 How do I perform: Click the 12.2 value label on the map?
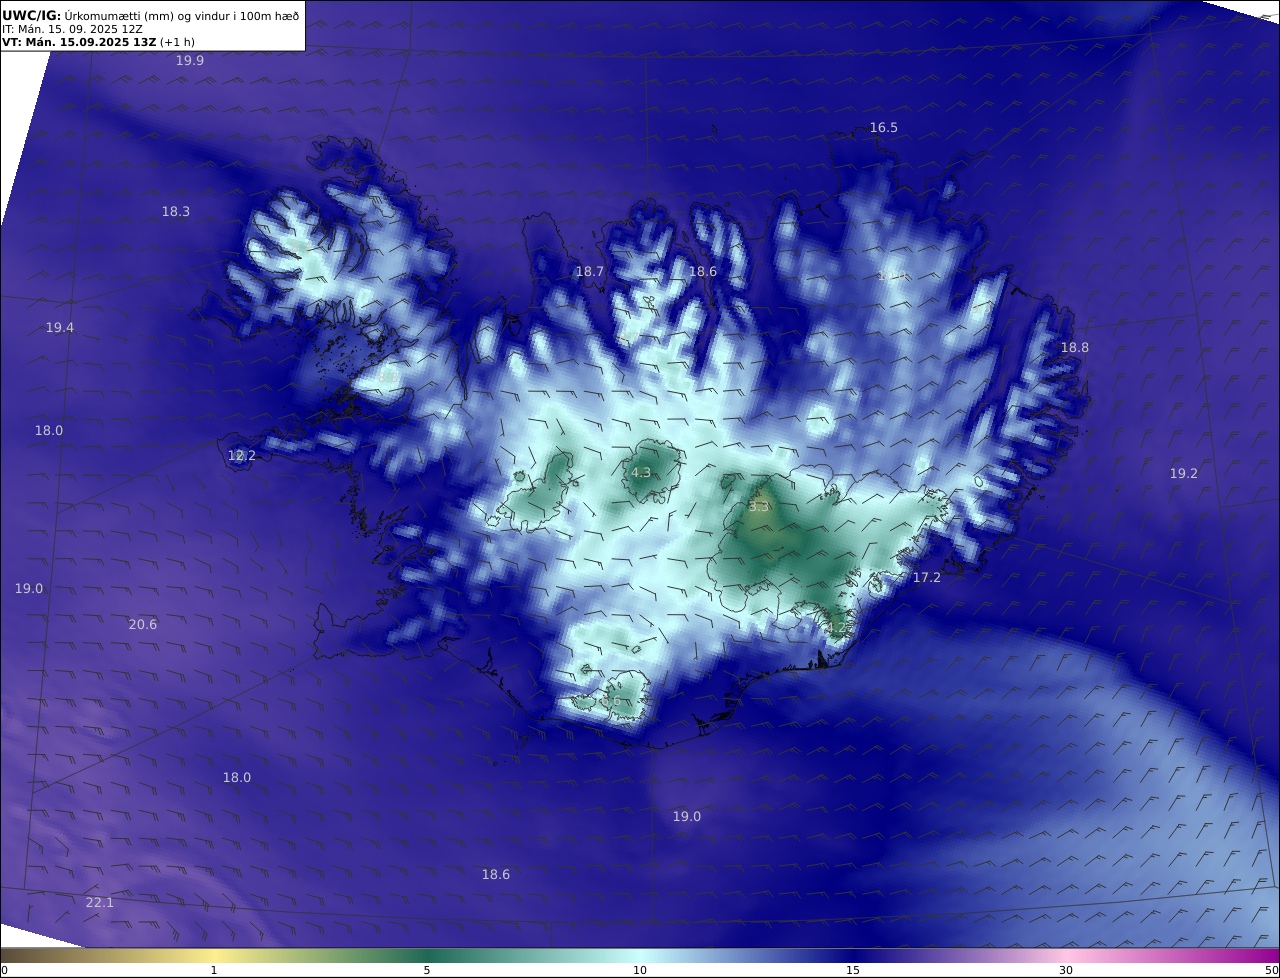(x=242, y=455)
